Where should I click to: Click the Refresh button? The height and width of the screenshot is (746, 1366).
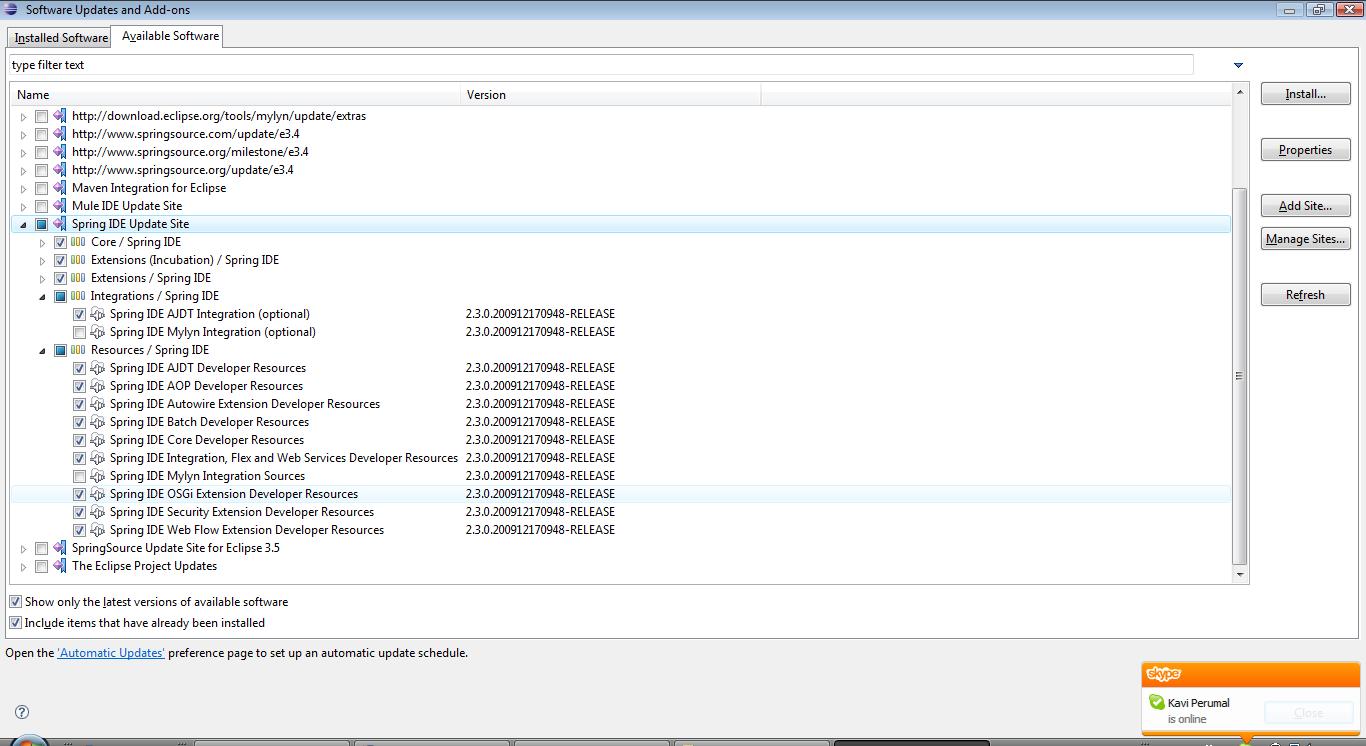pos(1305,295)
